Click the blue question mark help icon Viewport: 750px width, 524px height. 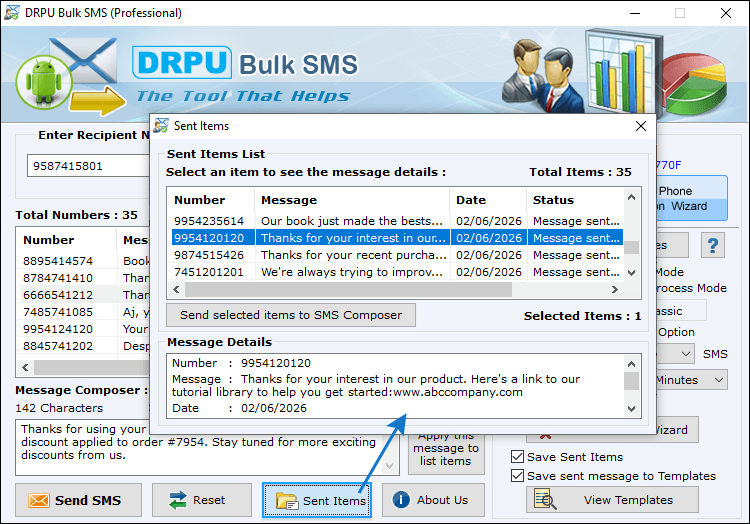point(713,245)
